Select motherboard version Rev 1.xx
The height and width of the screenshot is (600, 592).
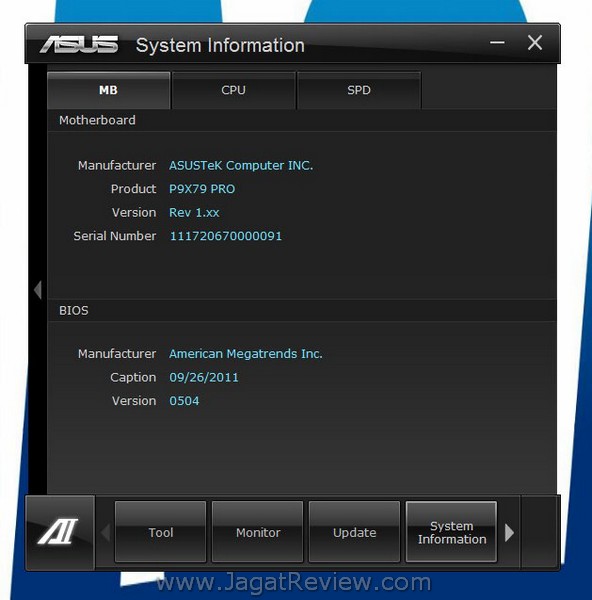tap(194, 213)
